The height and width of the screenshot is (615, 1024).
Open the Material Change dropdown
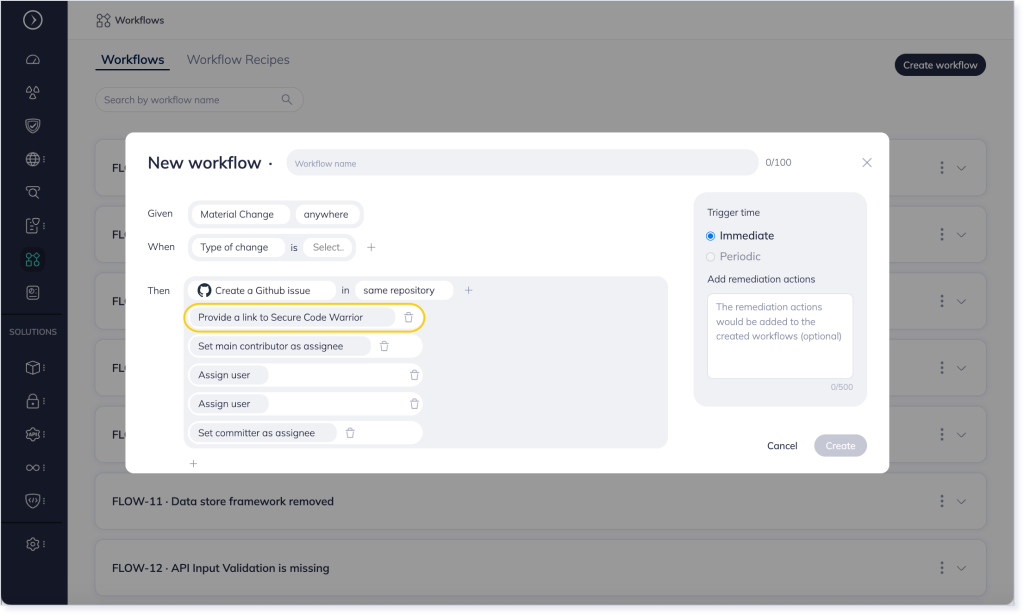click(x=240, y=214)
